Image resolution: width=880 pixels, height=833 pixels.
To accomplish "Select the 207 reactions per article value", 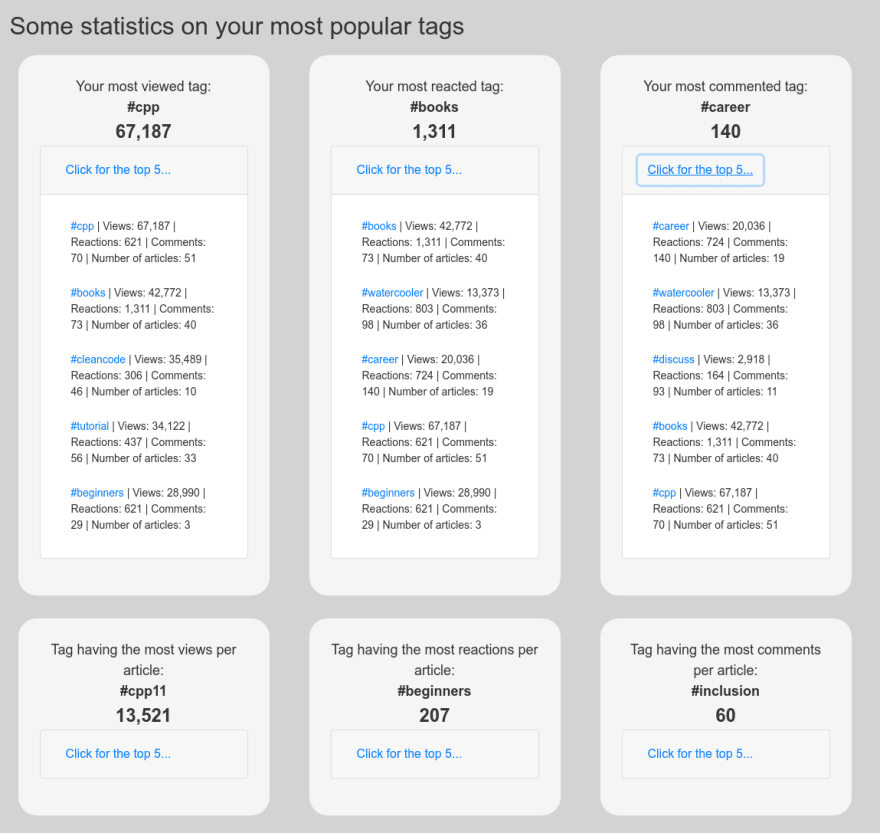I will [x=434, y=715].
